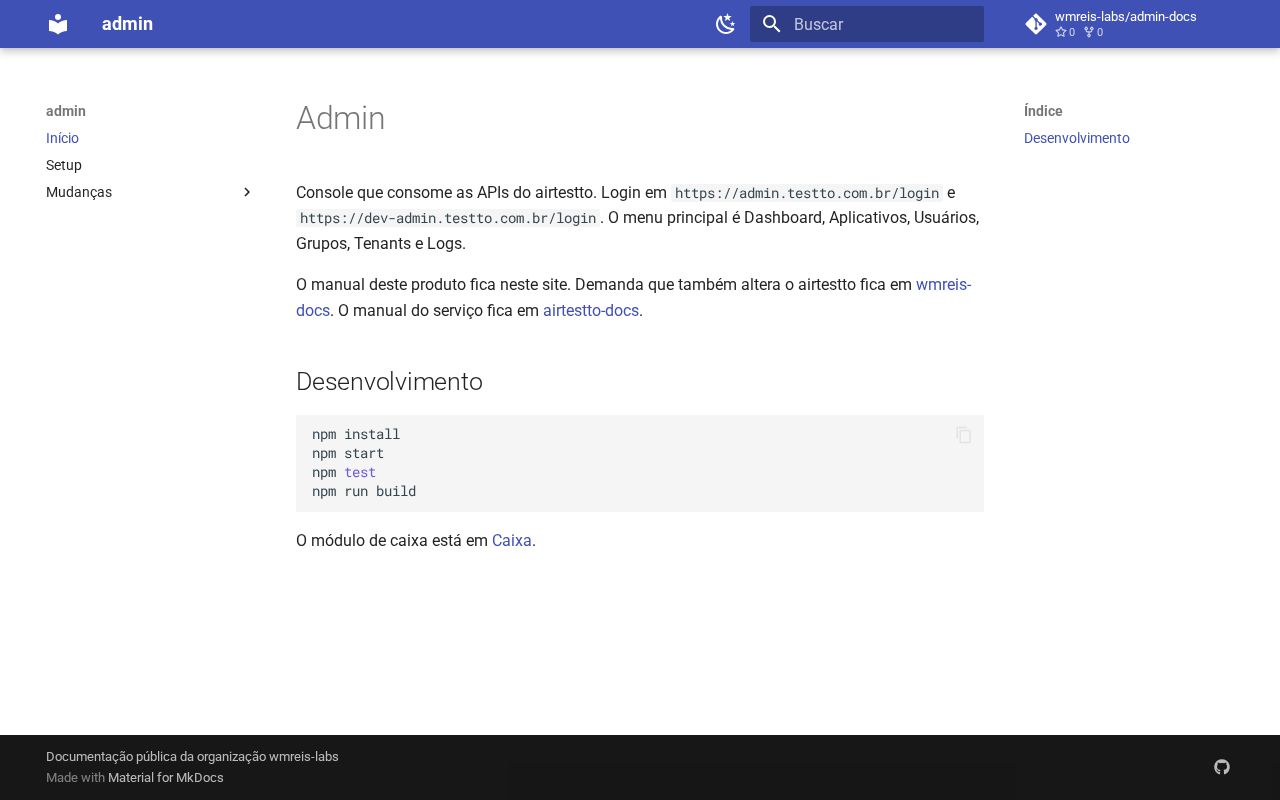1280x800 pixels.
Task: Open the Início navigation item
Action: click(x=62, y=138)
